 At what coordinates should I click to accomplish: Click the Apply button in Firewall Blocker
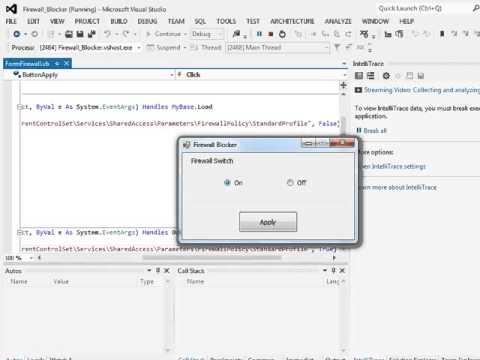268,222
